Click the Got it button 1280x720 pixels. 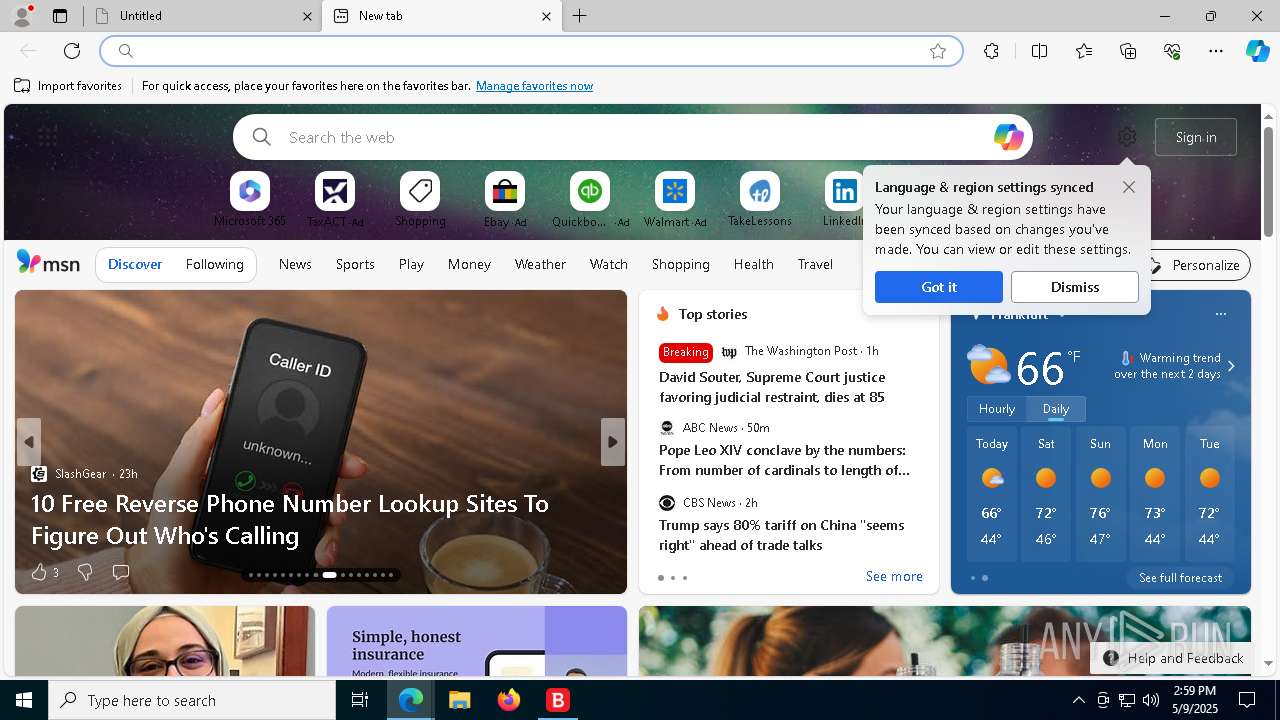[x=939, y=287]
